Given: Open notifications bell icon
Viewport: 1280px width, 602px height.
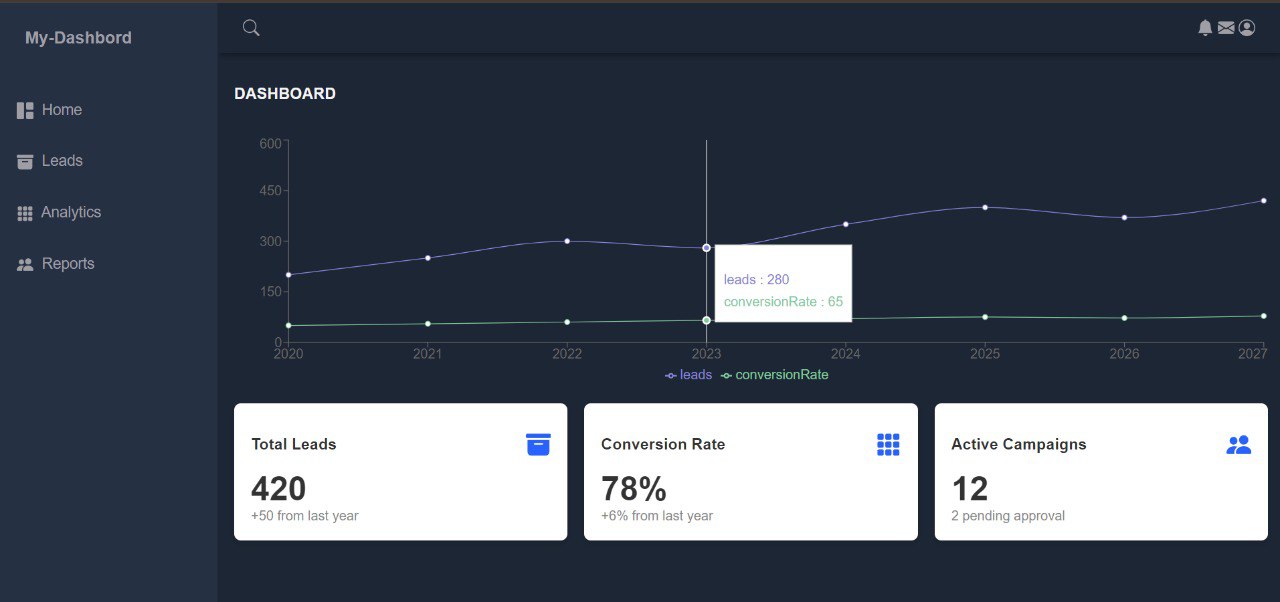Looking at the screenshot, I should click(1205, 28).
